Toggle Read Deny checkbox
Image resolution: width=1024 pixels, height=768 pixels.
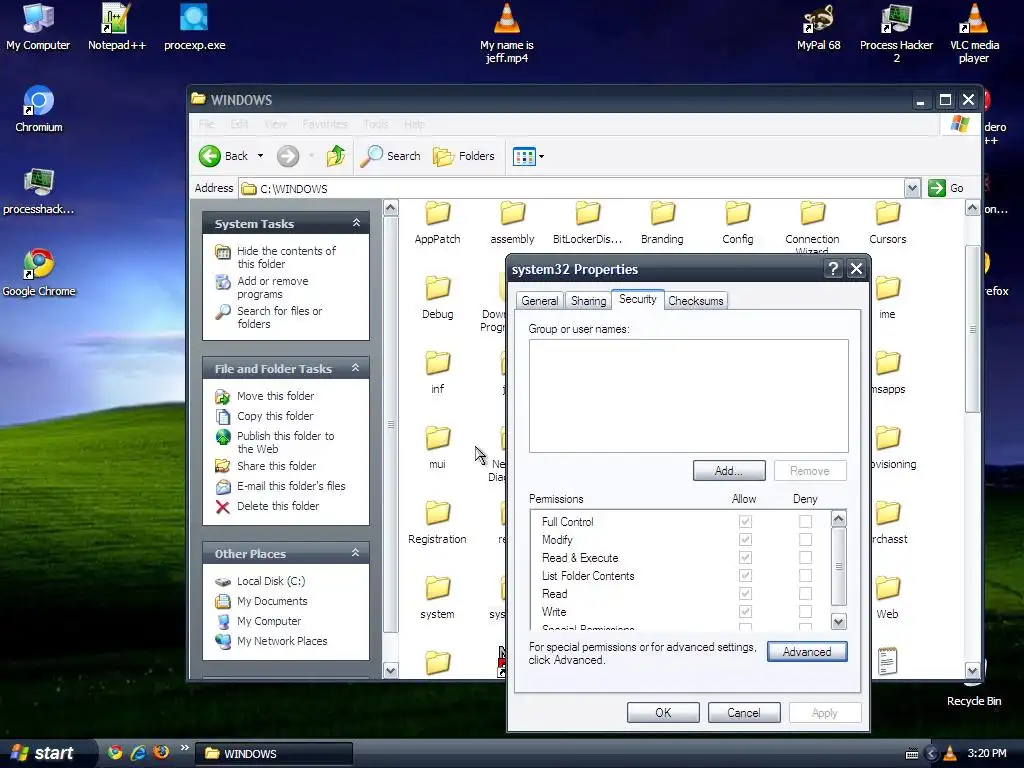coord(805,593)
